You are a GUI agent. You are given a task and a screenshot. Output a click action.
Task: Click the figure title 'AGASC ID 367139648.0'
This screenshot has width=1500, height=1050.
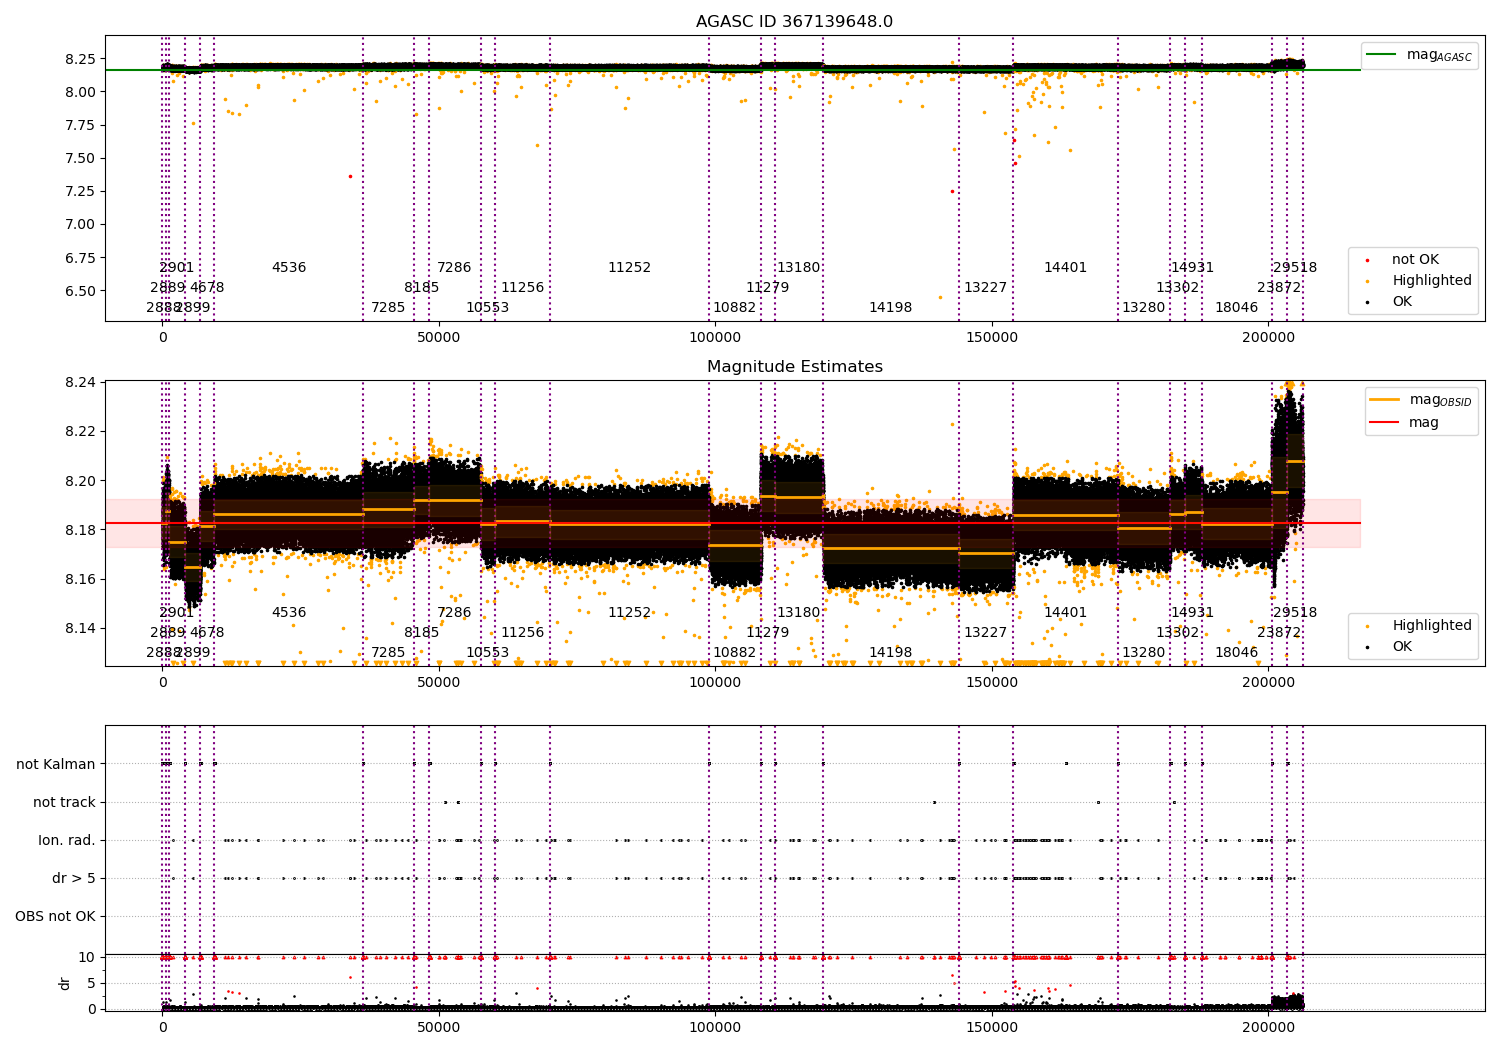coord(794,22)
